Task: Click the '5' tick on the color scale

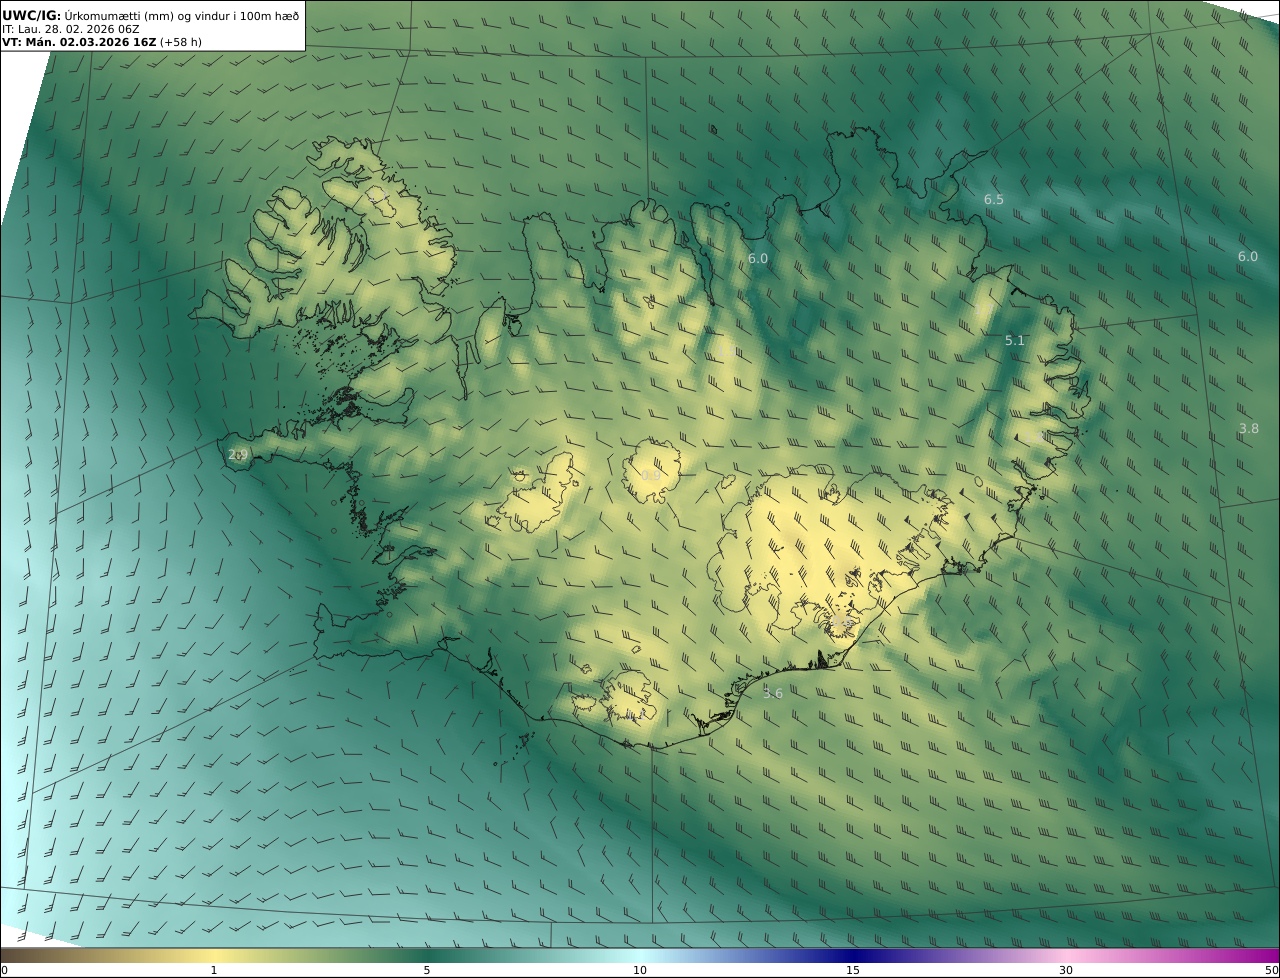Action: (x=427, y=970)
